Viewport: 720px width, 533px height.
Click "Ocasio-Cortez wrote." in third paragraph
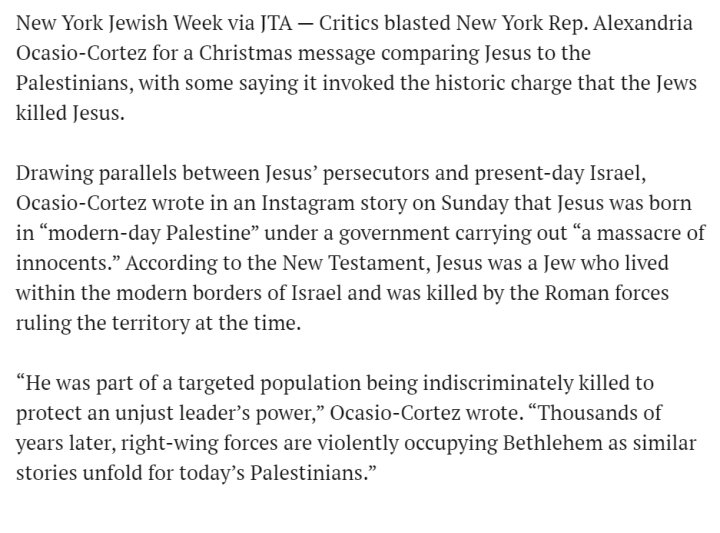tap(427, 413)
